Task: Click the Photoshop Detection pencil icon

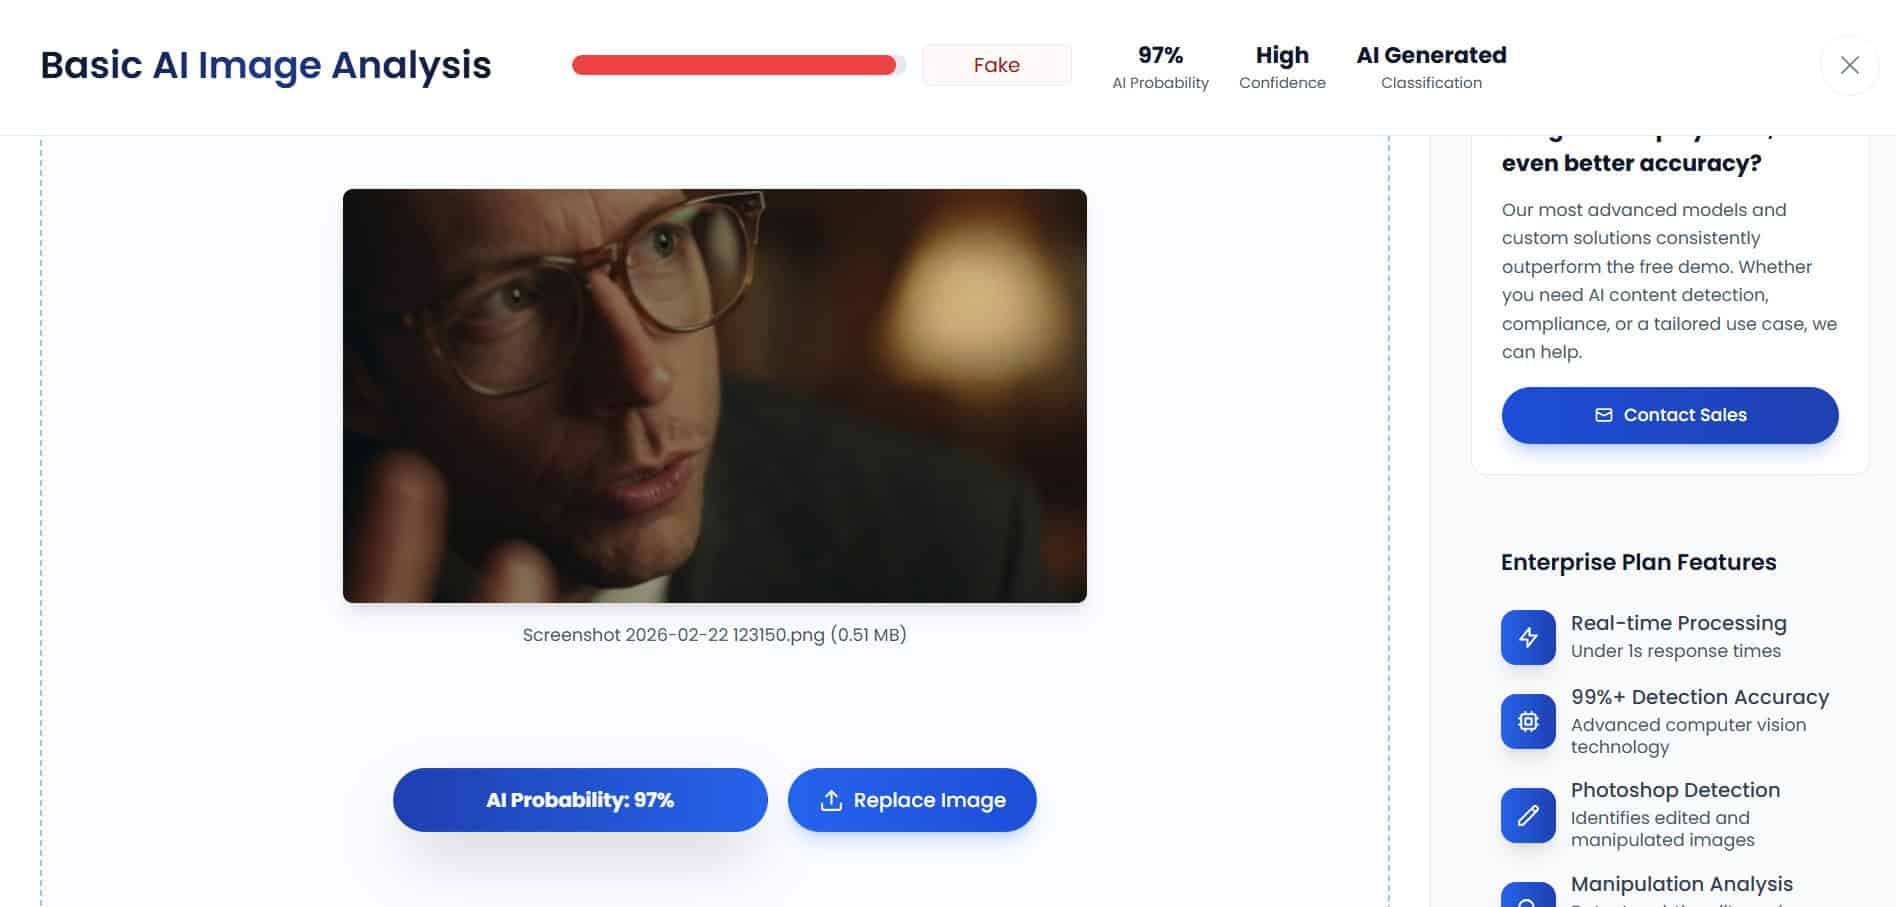Action: pyautogui.click(x=1528, y=815)
